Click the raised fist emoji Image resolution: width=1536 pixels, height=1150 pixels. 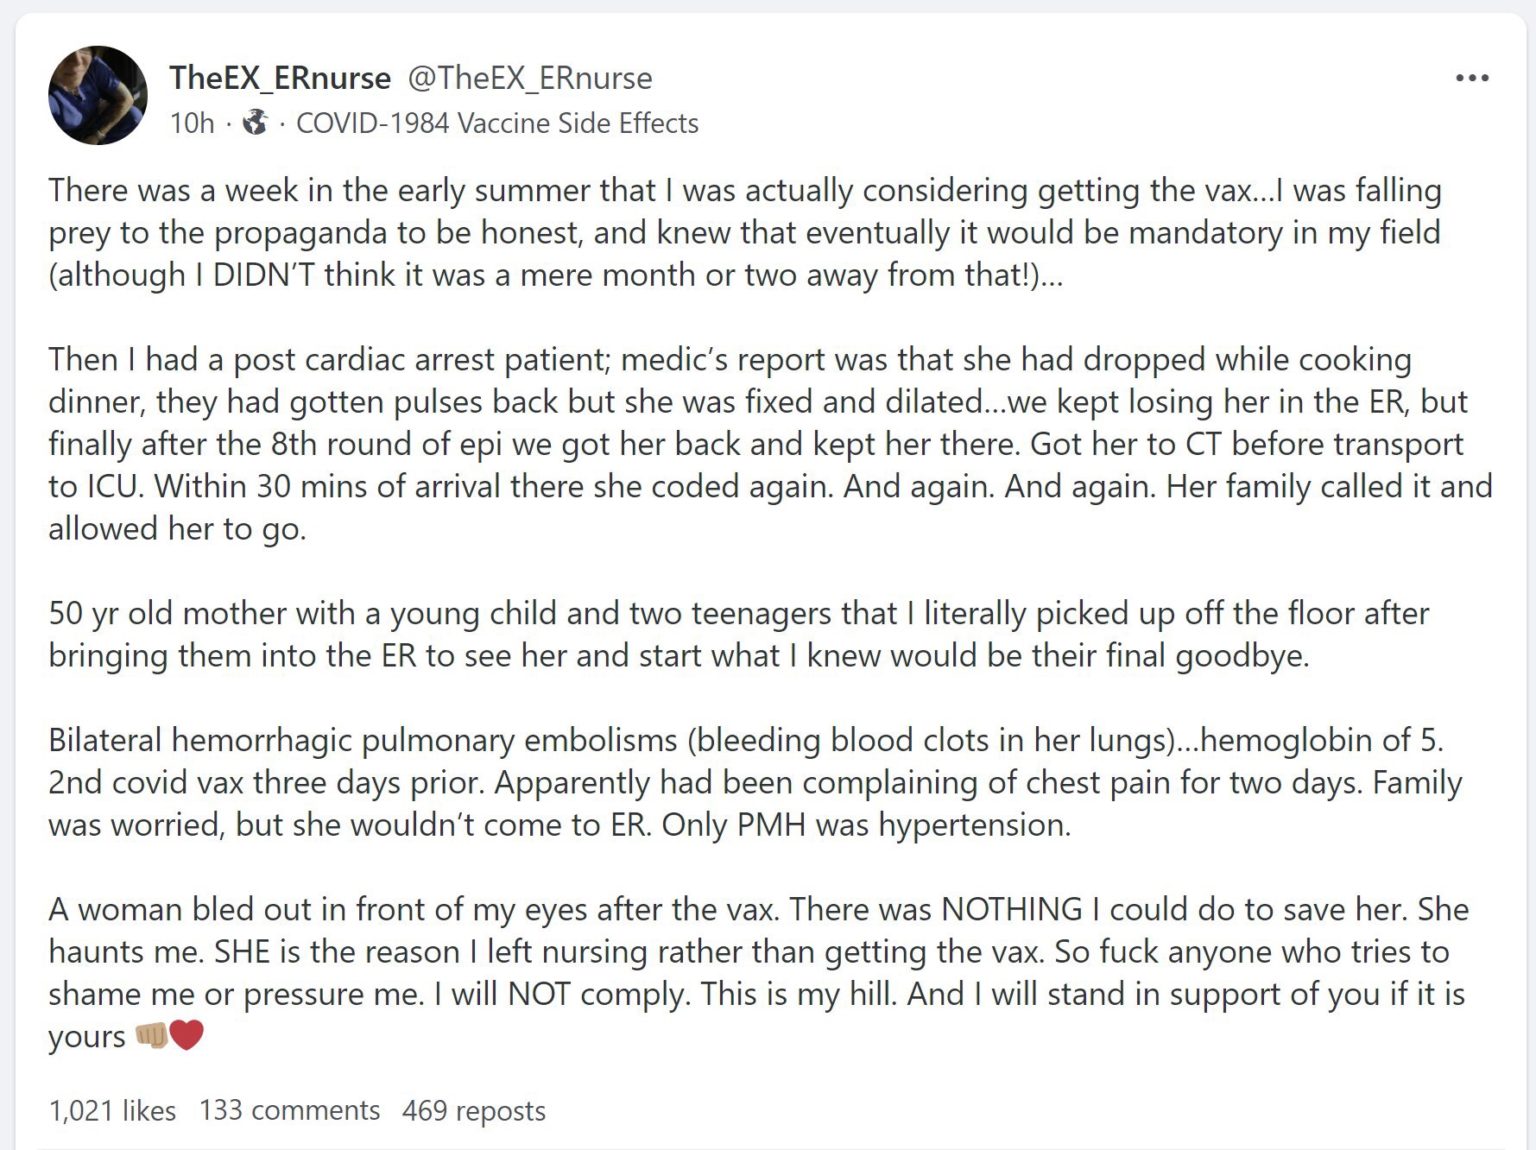point(151,1034)
